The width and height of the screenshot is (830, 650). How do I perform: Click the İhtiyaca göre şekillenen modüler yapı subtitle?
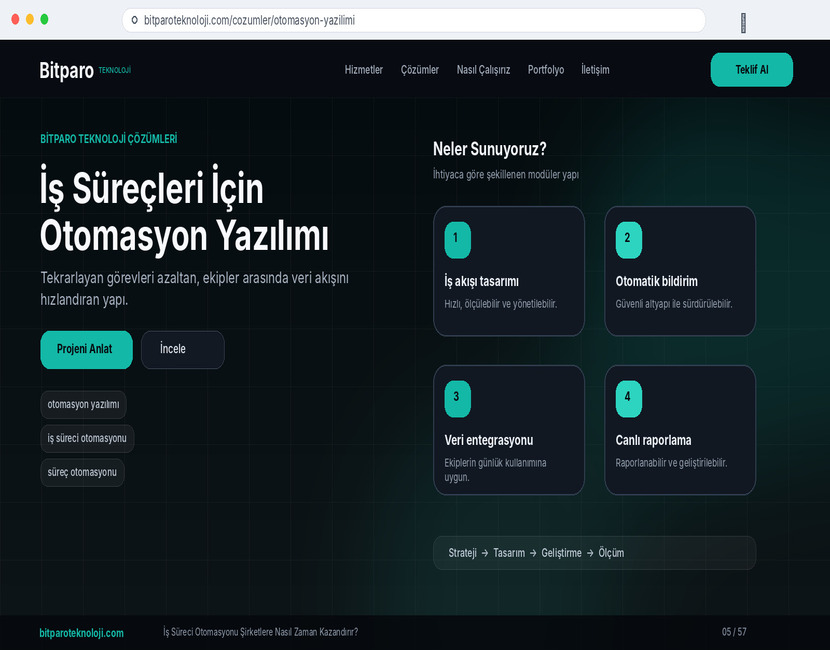(x=506, y=175)
